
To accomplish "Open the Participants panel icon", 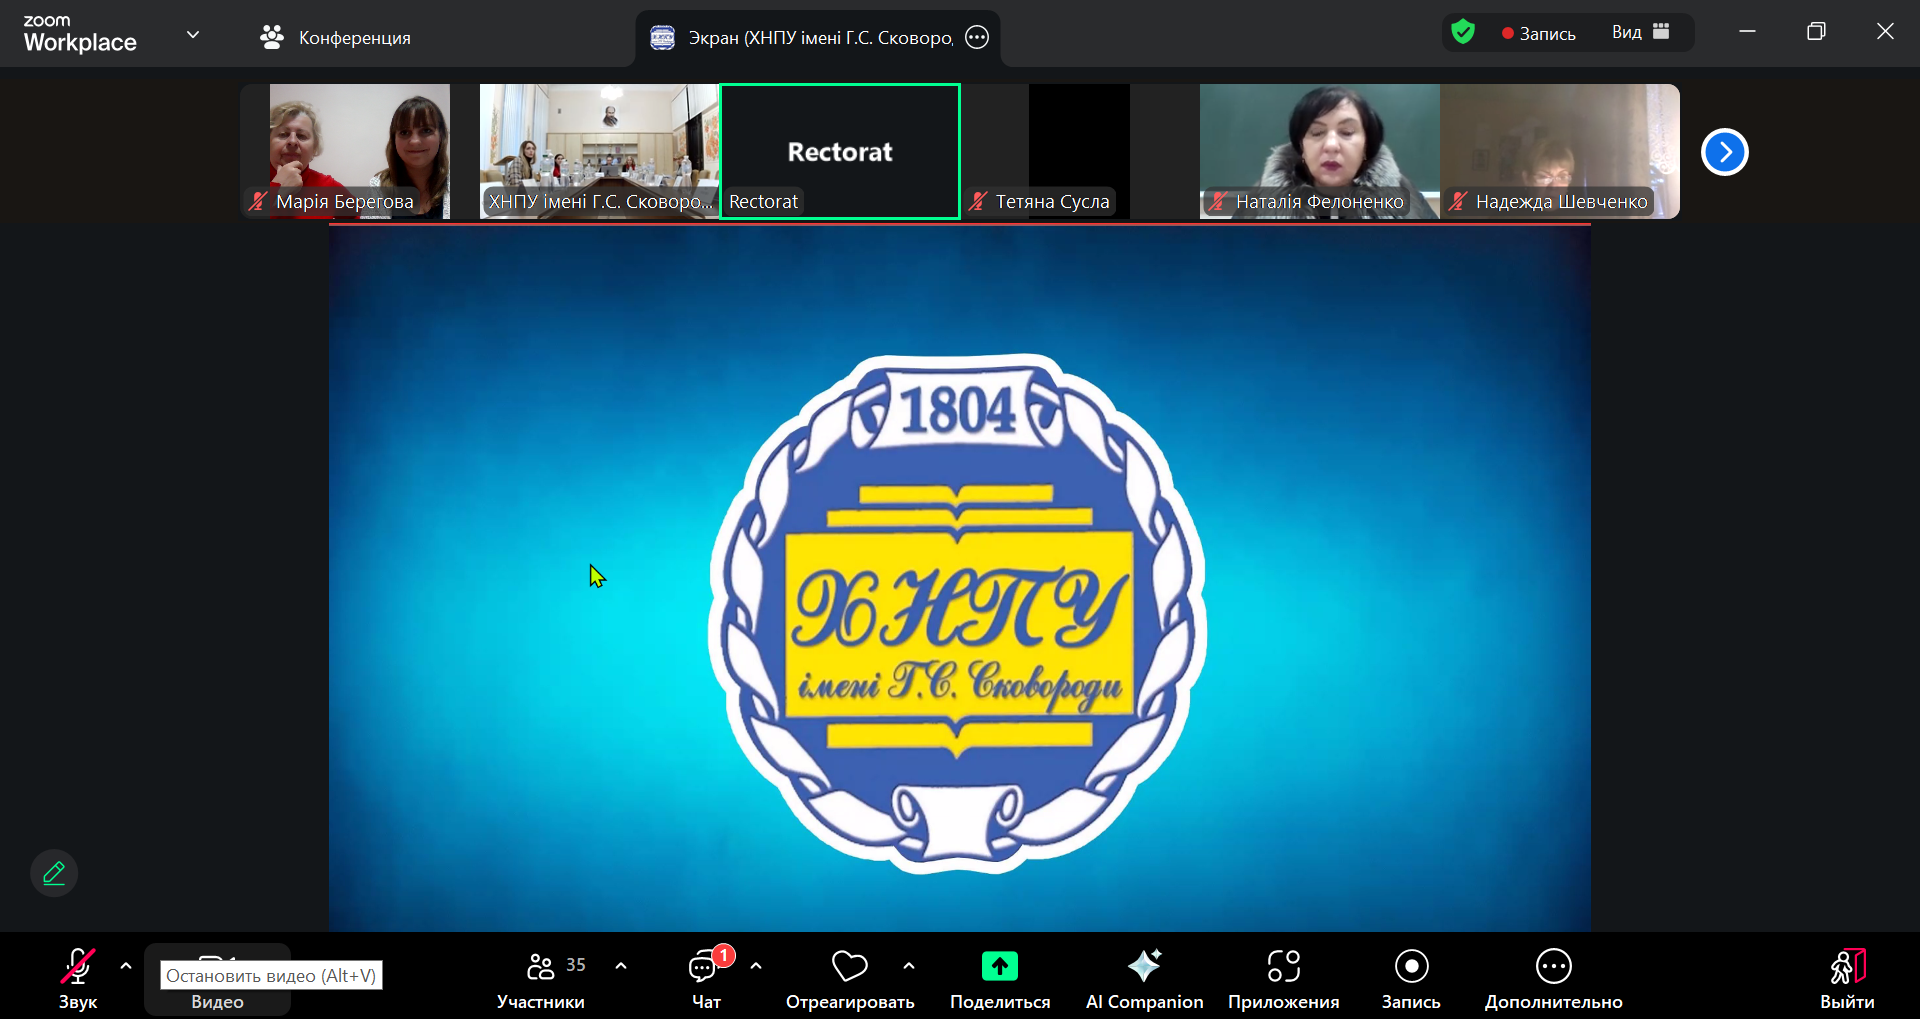I will coord(540,967).
